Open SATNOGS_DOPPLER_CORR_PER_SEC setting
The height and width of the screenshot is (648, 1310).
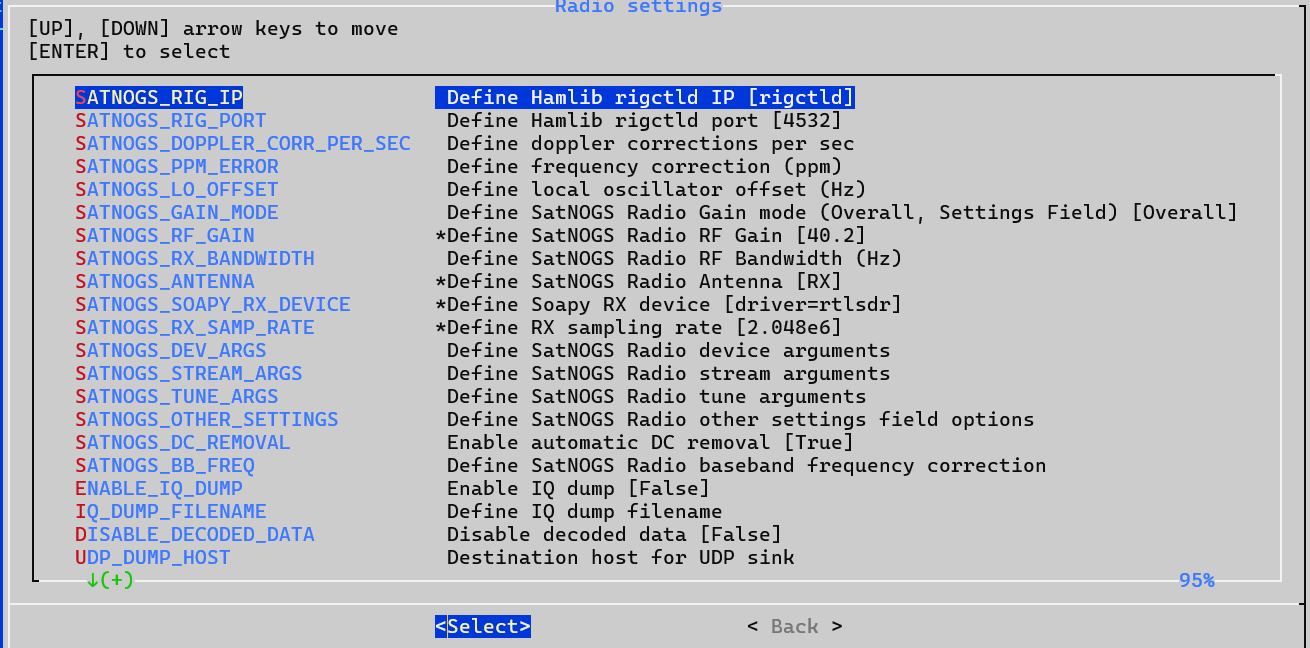pyautogui.click(x=243, y=144)
